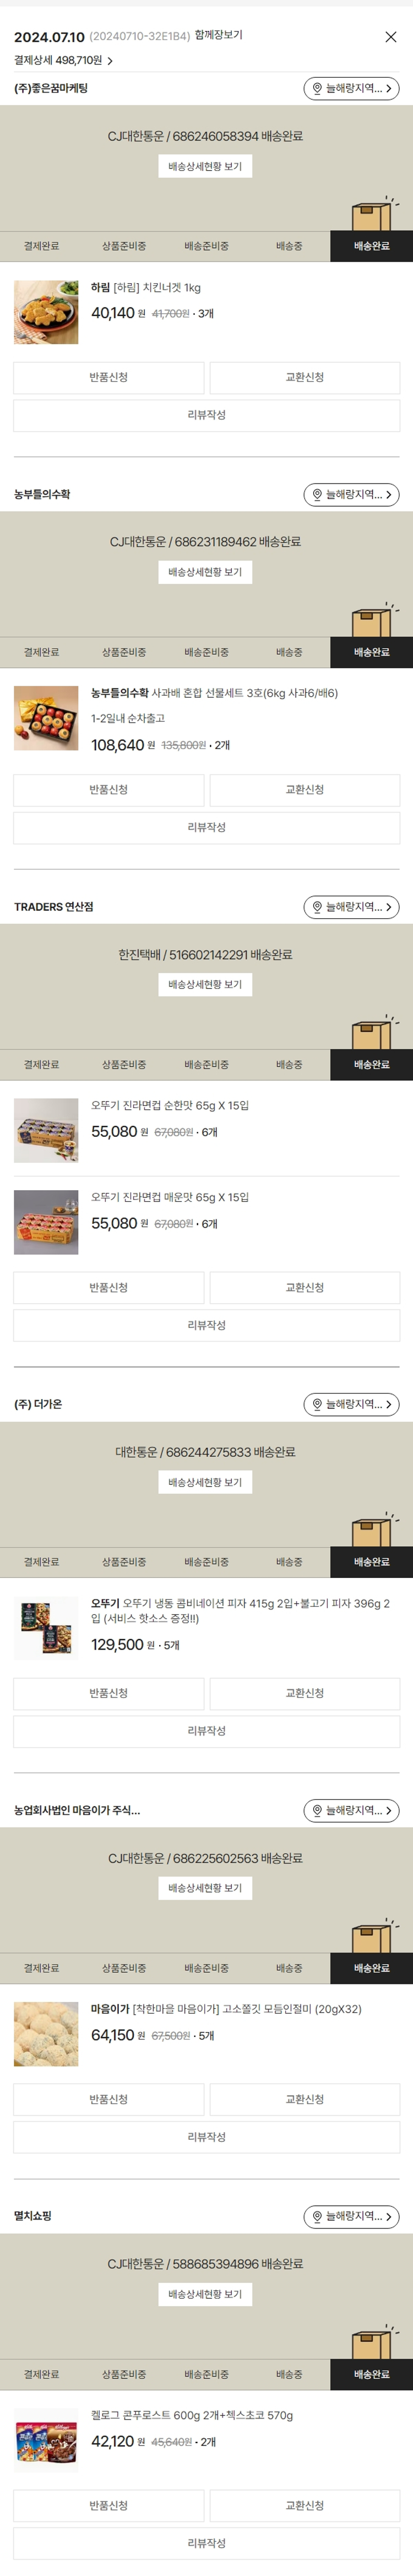View 배송상세현황 보기 for 한진택배 shipment
Viewport: 413px width, 2576px height.
205,985
